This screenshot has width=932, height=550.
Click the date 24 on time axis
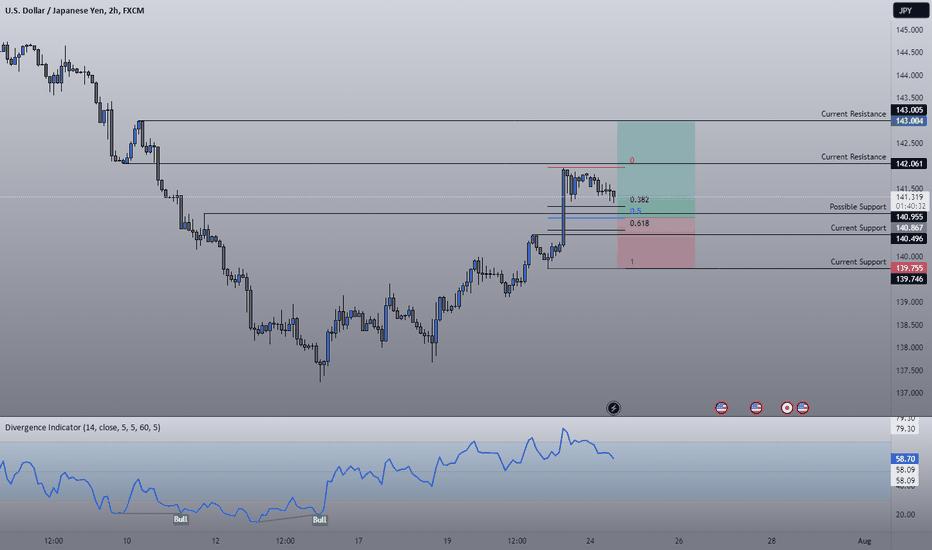coord(590,541)
